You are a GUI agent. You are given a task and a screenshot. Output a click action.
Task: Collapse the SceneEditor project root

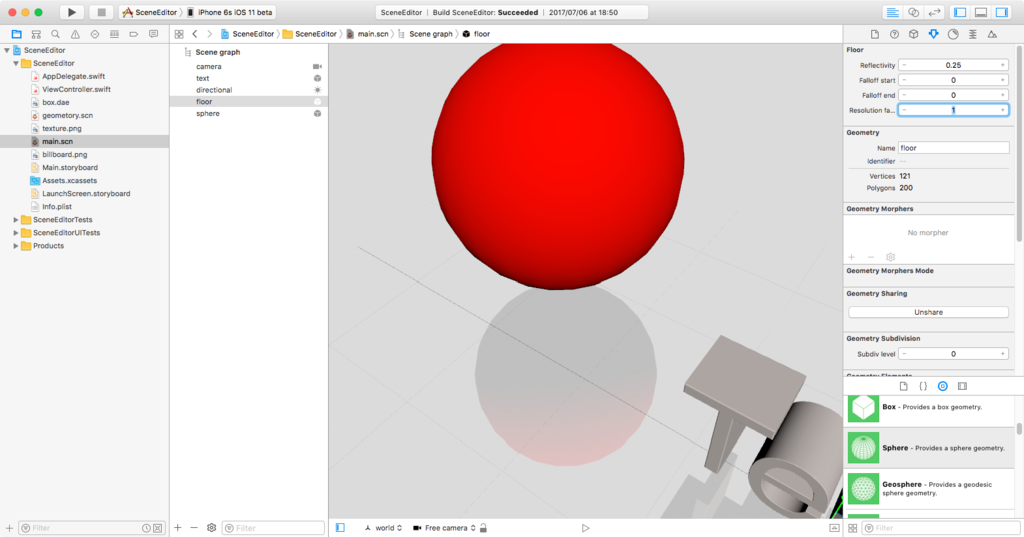click(7, 50)
